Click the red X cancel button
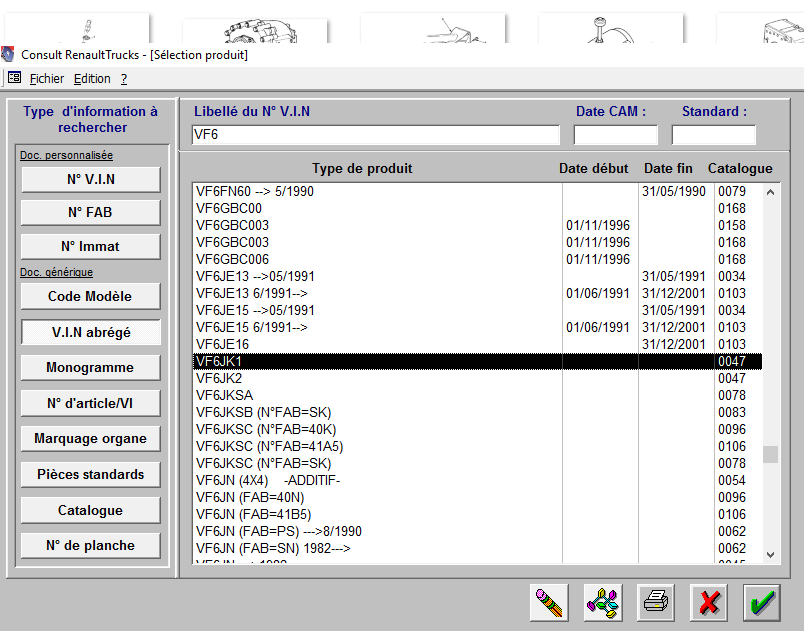The width and height of the screenshot is (808, 631). point(709,601)
